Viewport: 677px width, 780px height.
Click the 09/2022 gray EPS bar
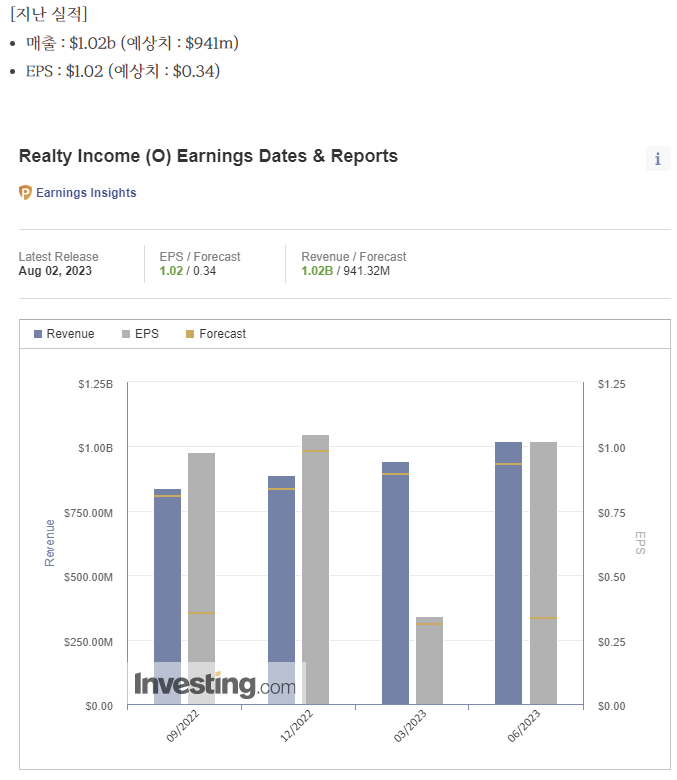pos(201,578)
